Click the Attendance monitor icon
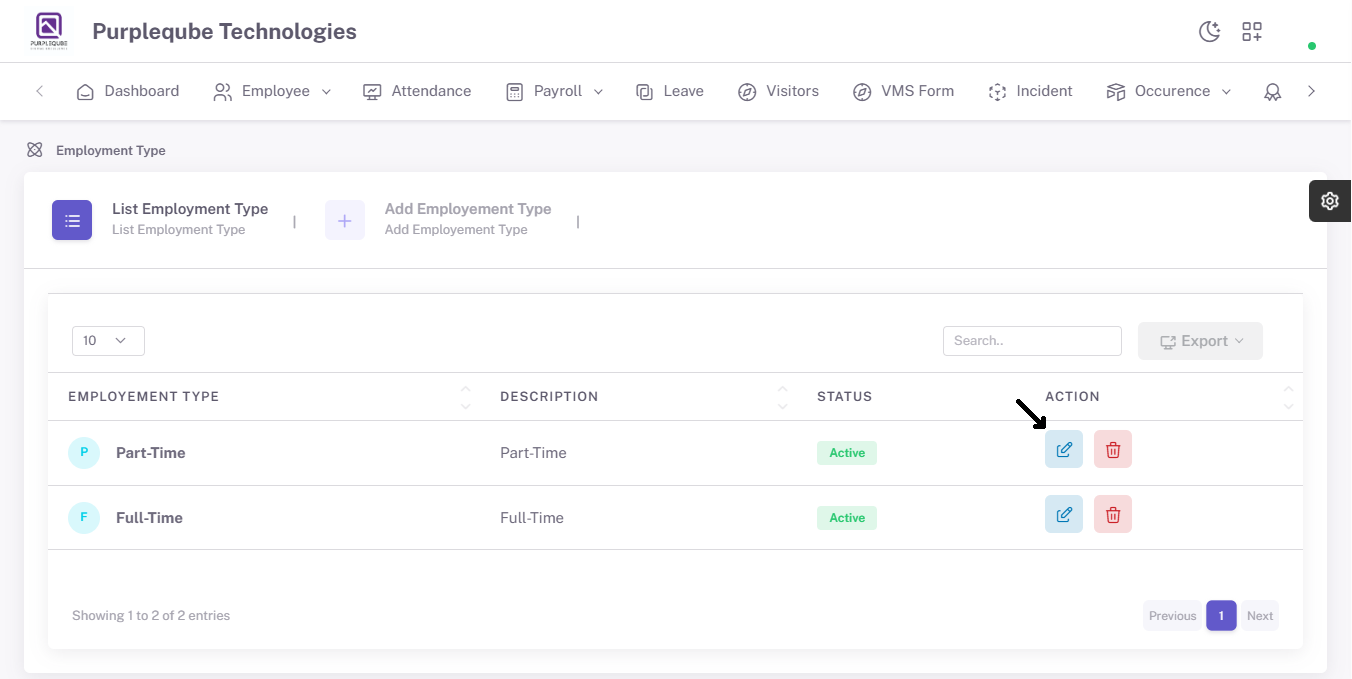This screenshot has width=1352, height=679. [x=372, y=92]
